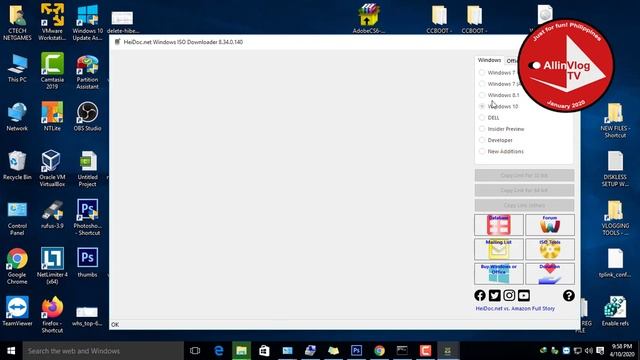Select the Enable refs desktop icon
The width and height of the screenshot is (640, 360).
pos(615,312)
